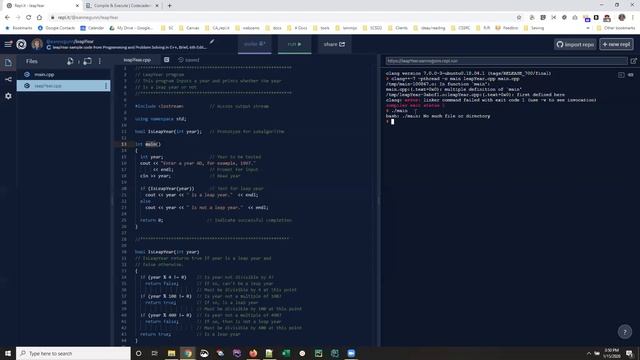Screen dimensions: 640x360
Task: Edit the repl name with pencil icon
Action: point(212,41)
